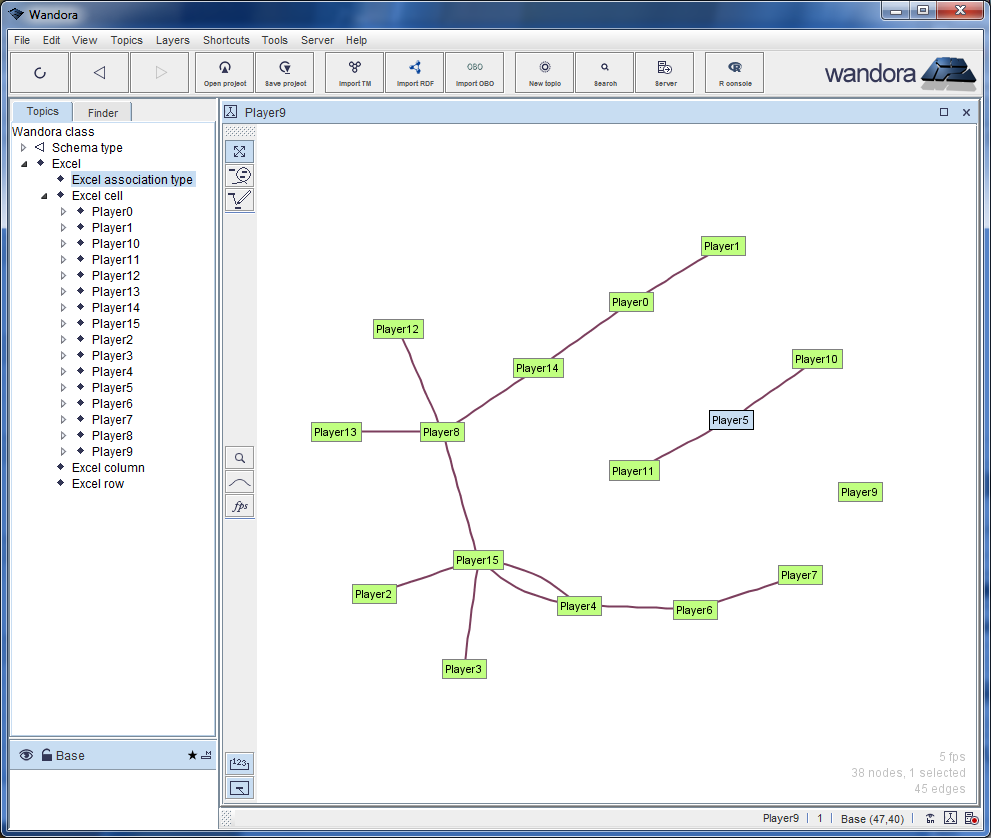Import an OBO file
The height and width of the screenshot is (838, 991).
[474, 72]
